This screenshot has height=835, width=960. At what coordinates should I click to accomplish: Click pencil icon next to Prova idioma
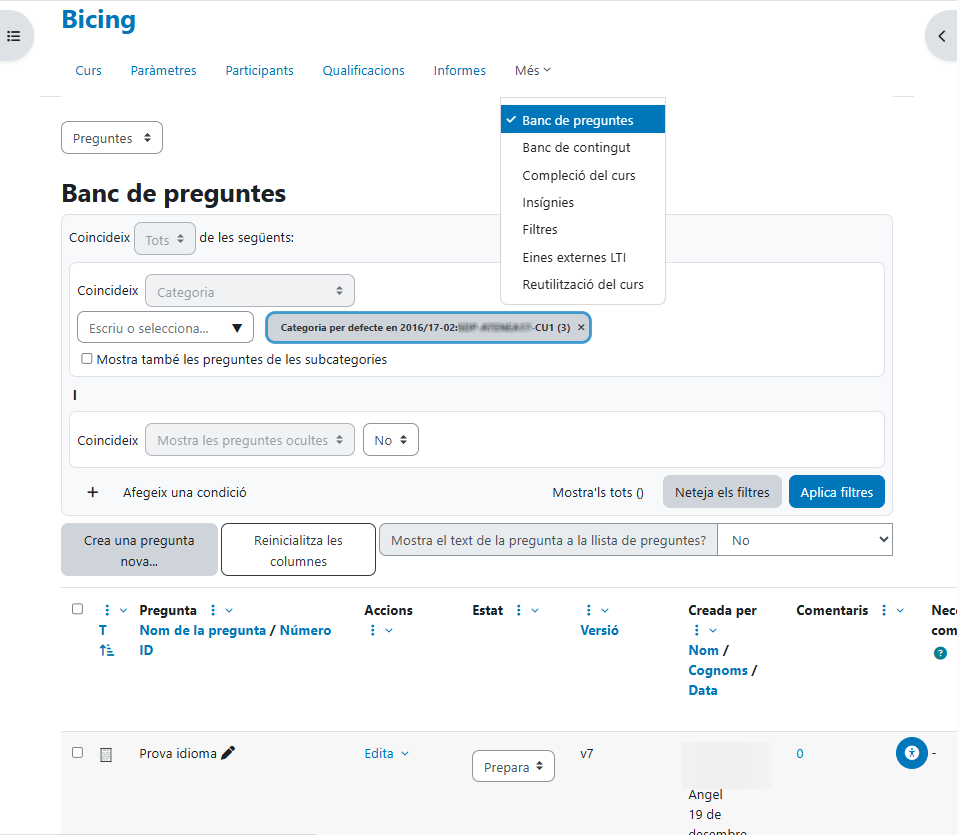tap(228, 753)
